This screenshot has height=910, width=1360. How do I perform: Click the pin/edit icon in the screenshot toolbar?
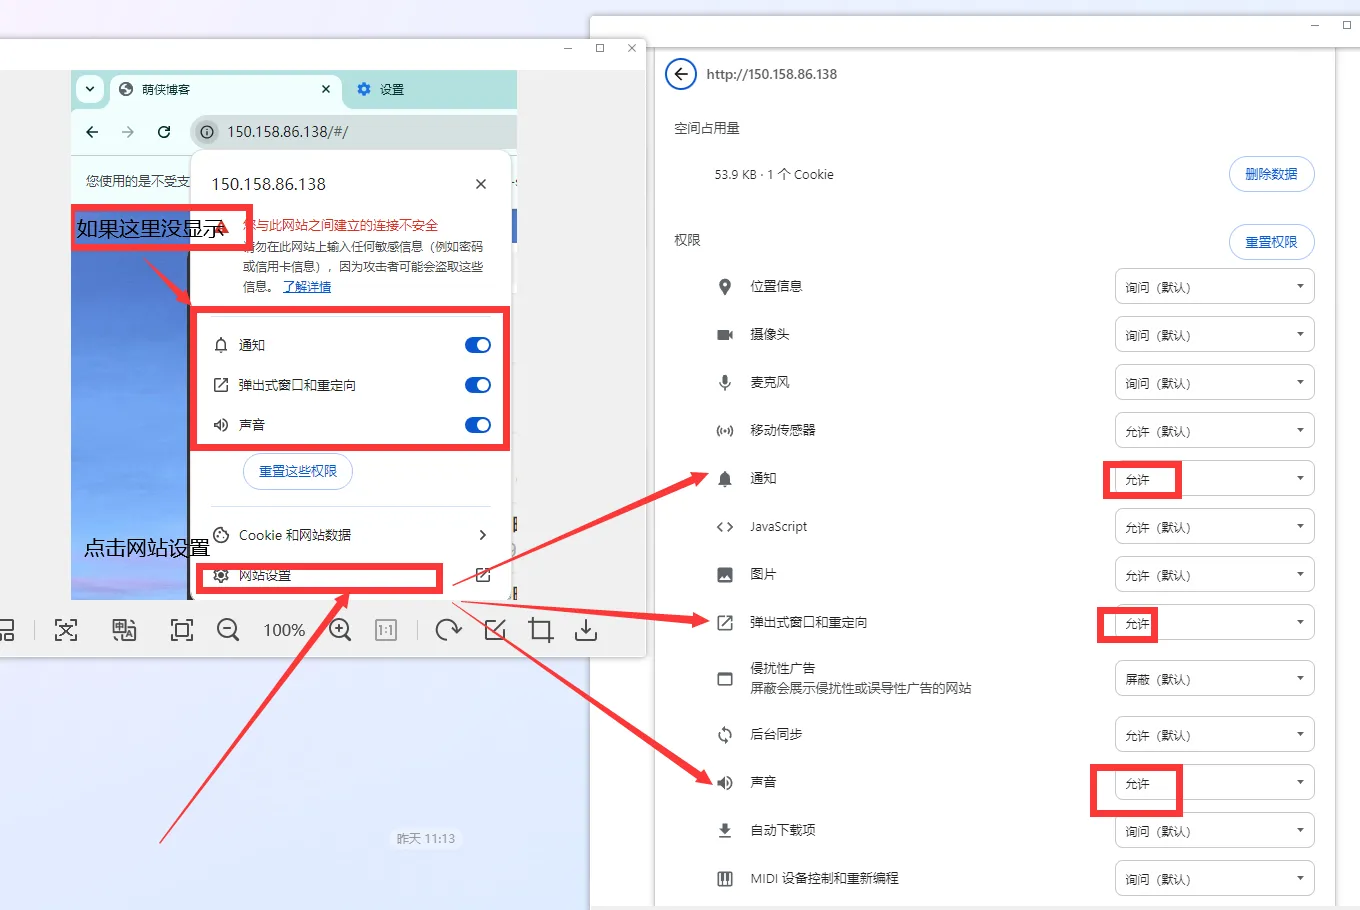pyautogui.click(x=495, y=630)
